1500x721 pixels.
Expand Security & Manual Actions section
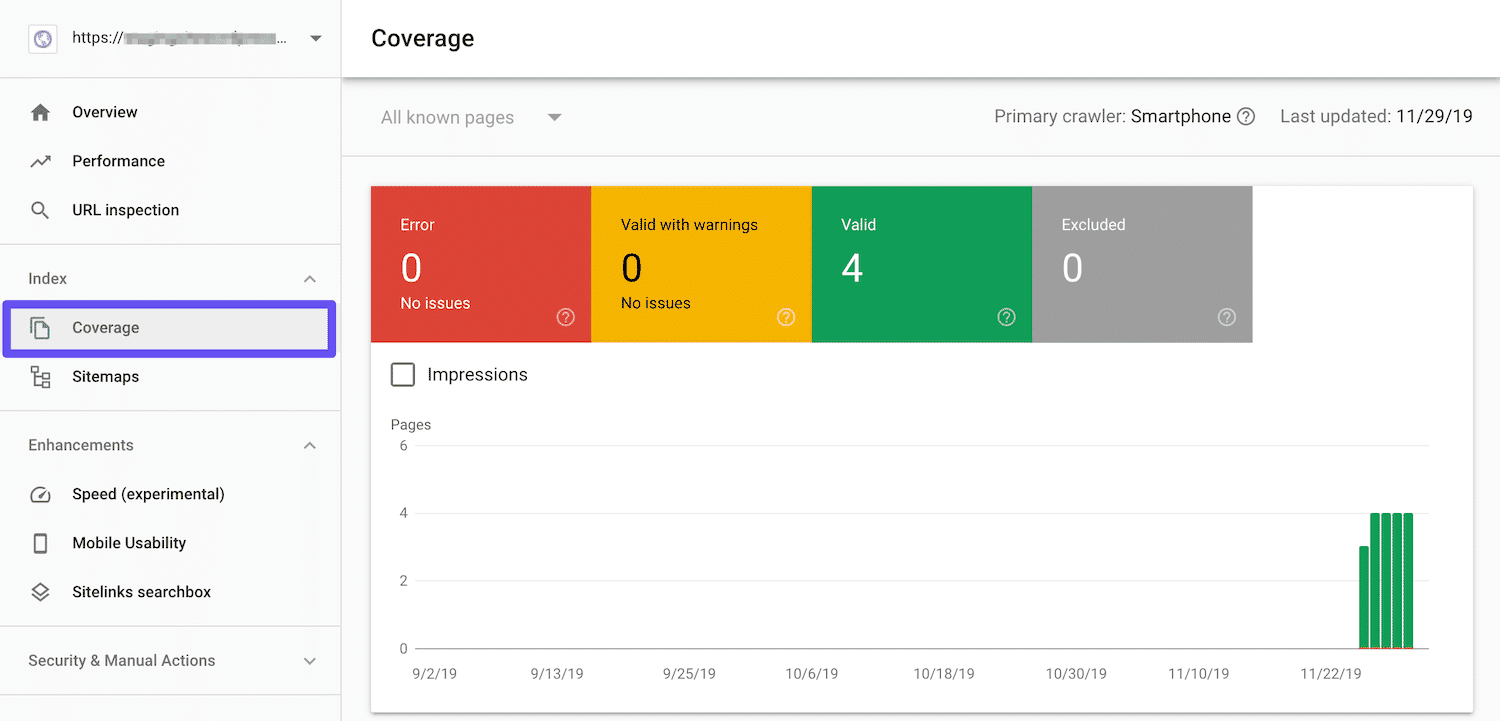click(310, 661)
